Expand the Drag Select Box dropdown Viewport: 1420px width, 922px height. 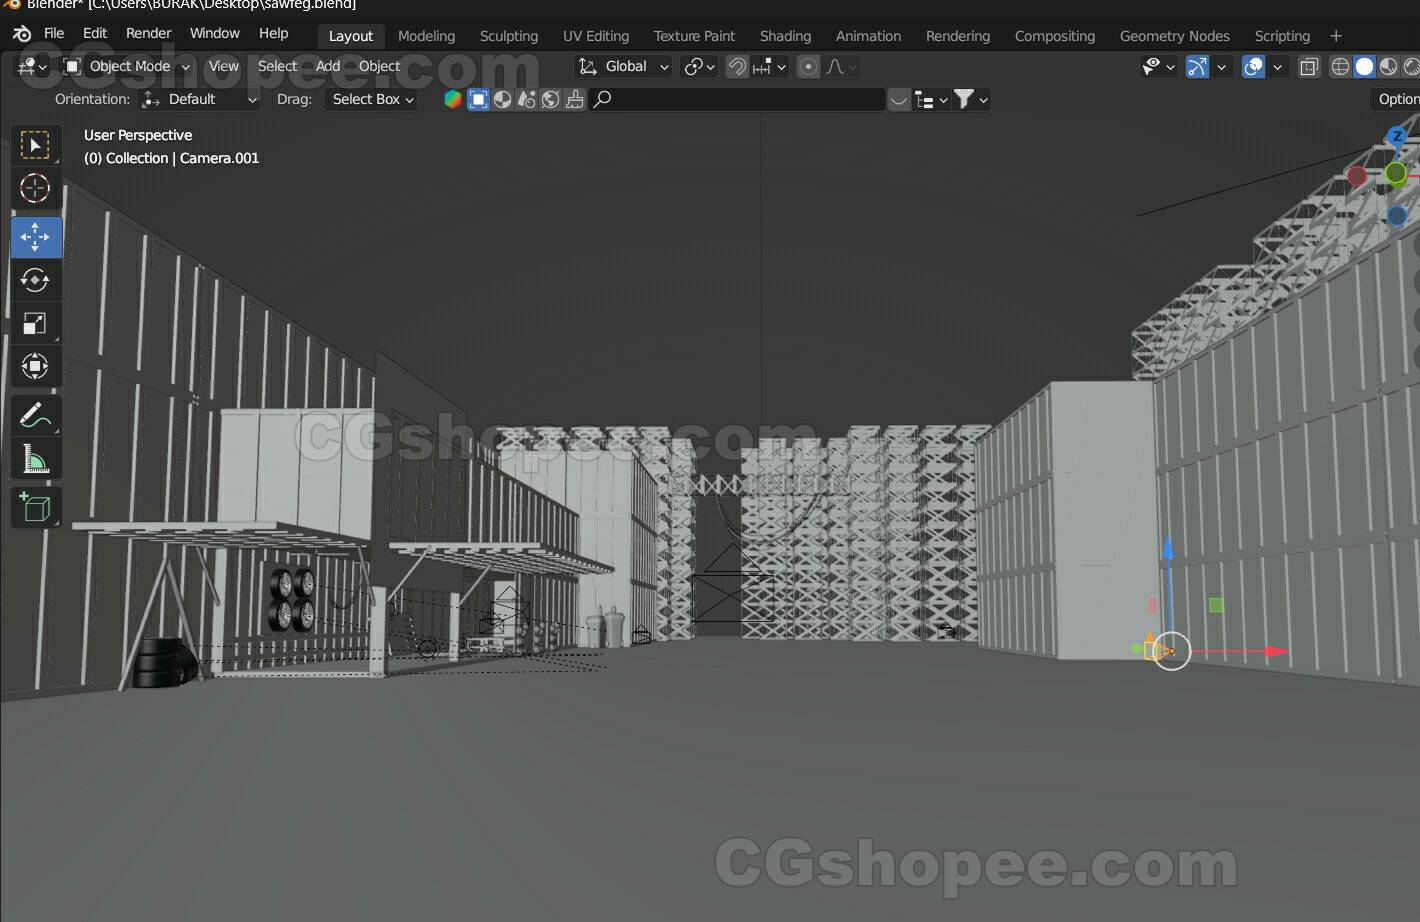(x=371, y=99)
